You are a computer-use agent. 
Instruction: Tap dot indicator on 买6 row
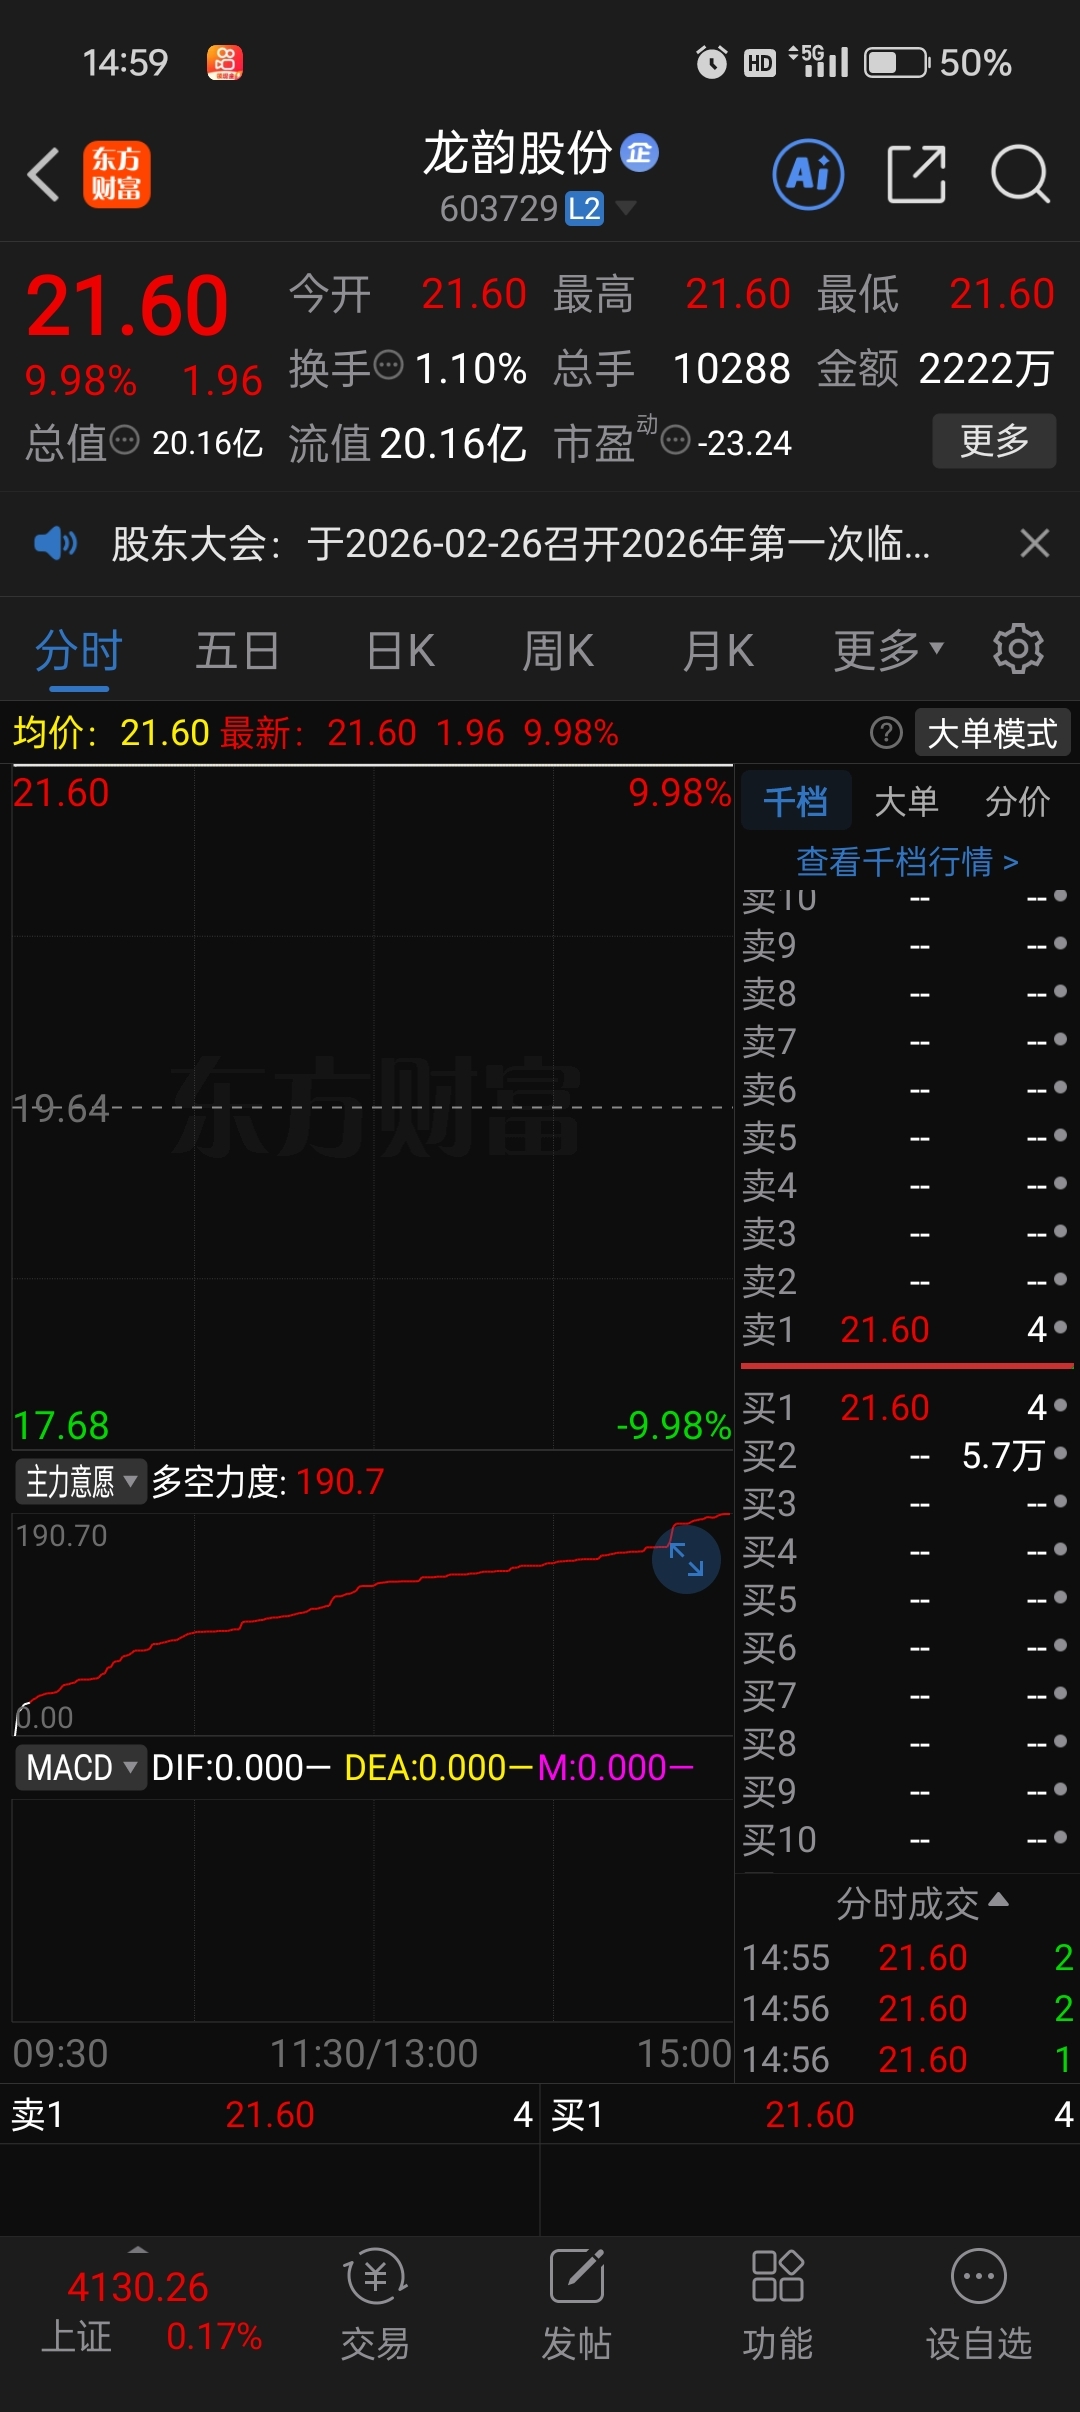pos(1060,1645)
